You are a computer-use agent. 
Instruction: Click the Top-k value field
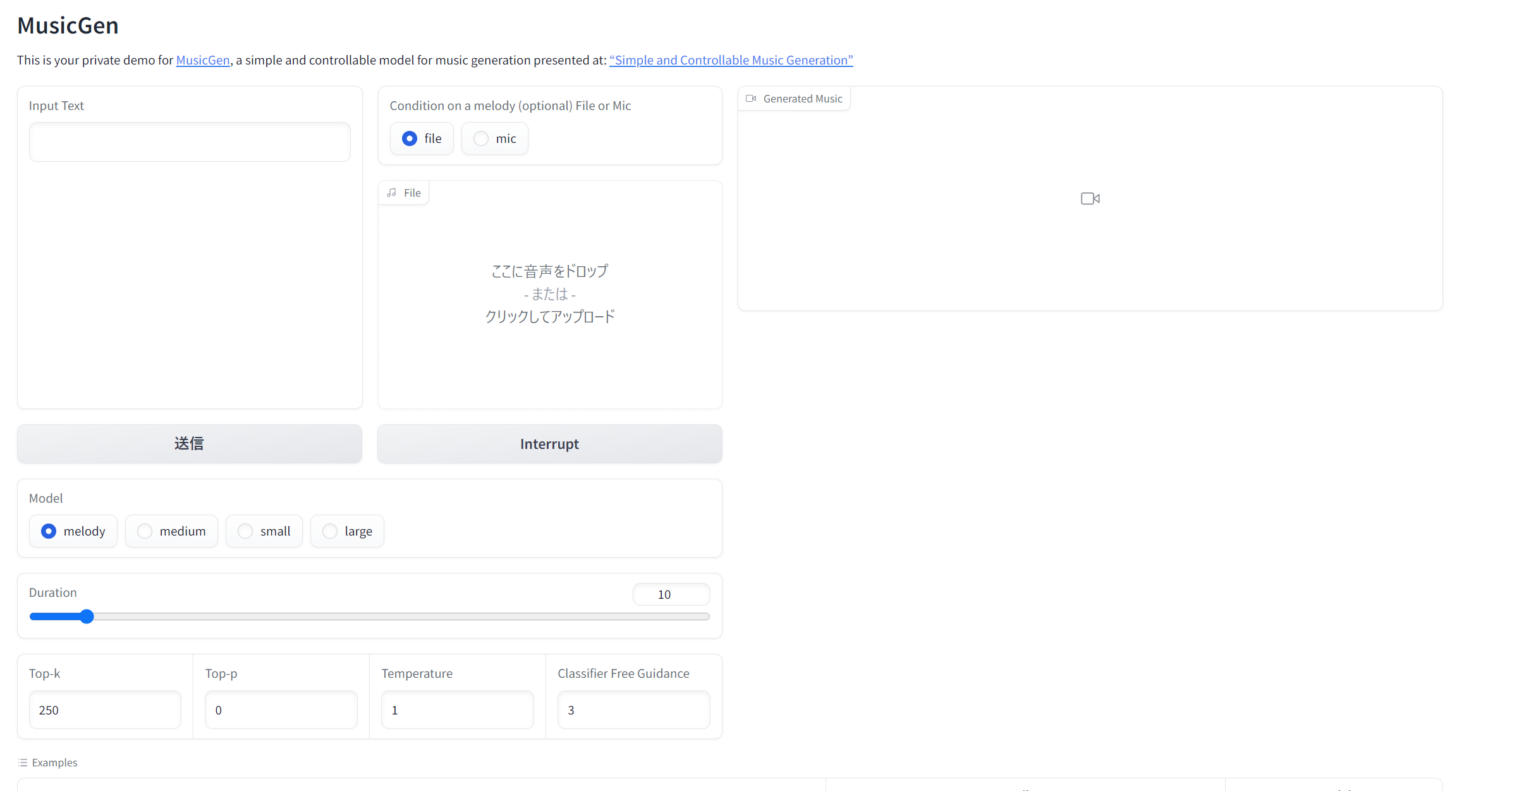click(105, 710)
